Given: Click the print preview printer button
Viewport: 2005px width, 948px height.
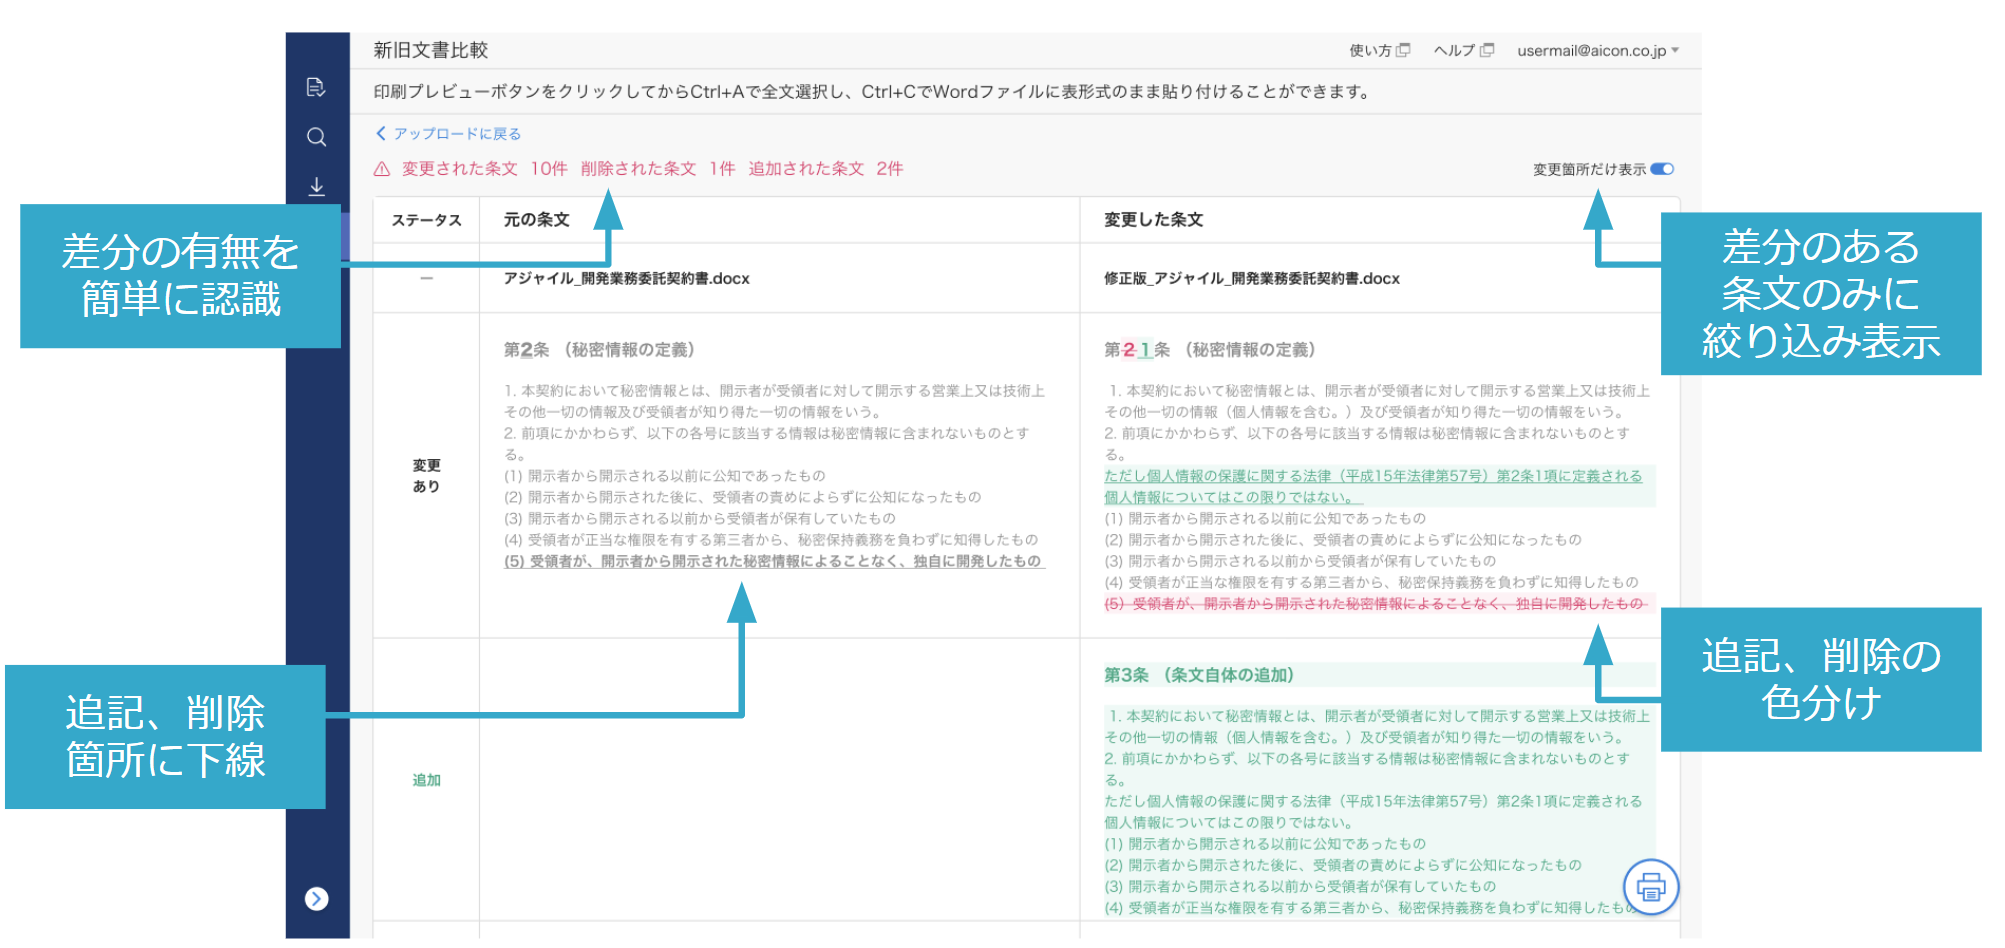Looking at the screenshot, I should point(1650,886).
